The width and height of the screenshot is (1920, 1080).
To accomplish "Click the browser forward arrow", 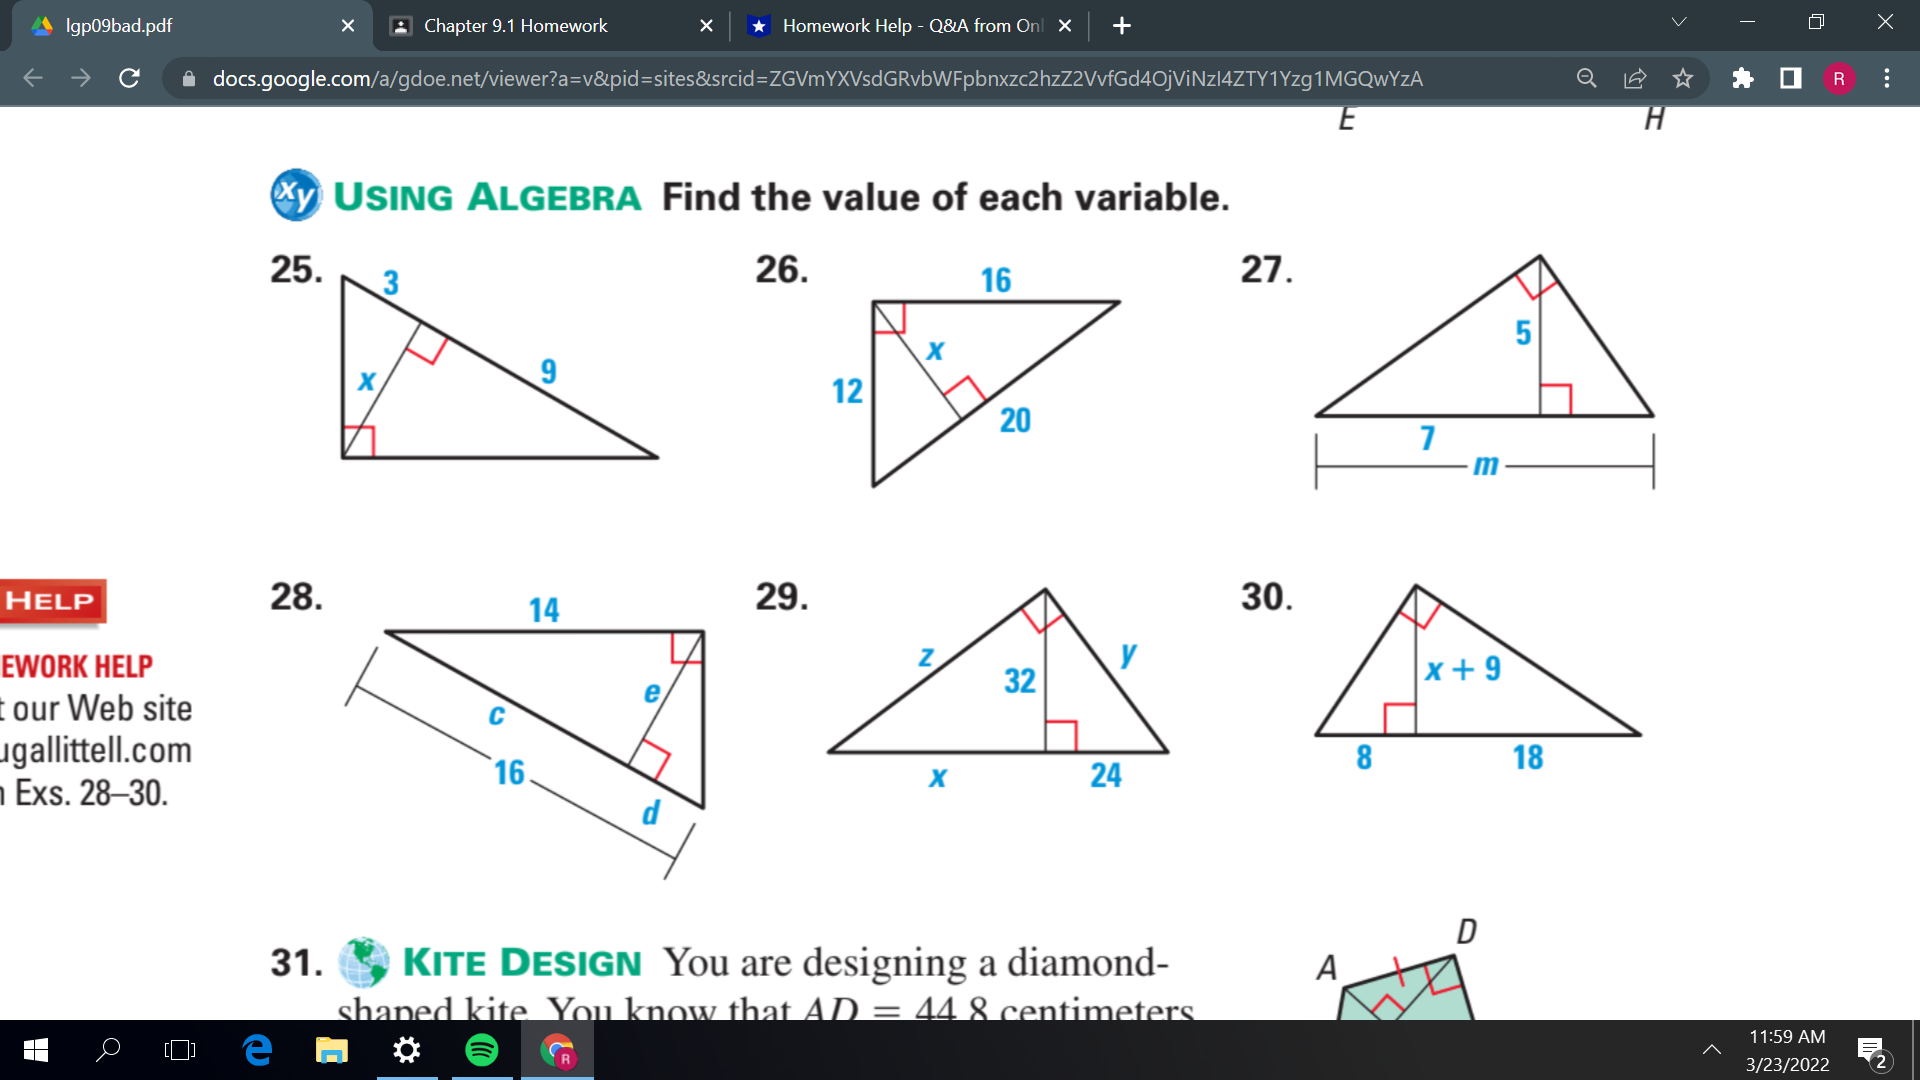I will pos(81,78).
